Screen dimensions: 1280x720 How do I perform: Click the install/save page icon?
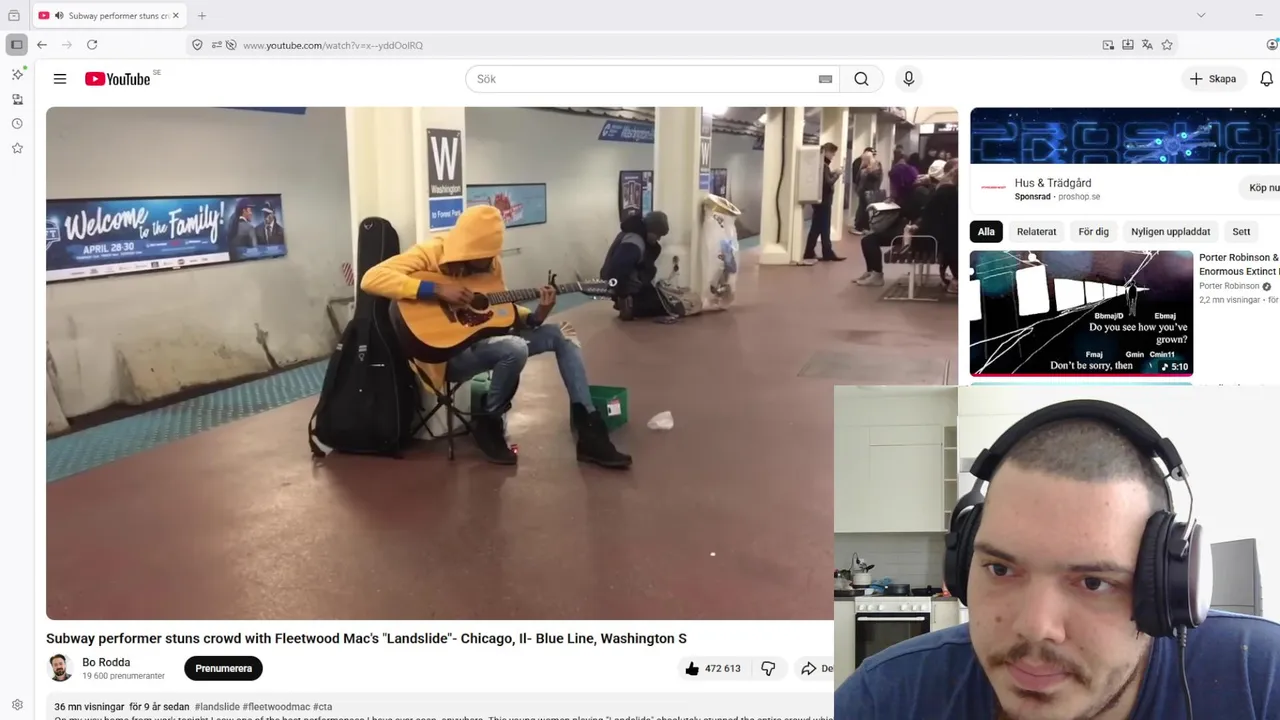(x=1128, y=45)
